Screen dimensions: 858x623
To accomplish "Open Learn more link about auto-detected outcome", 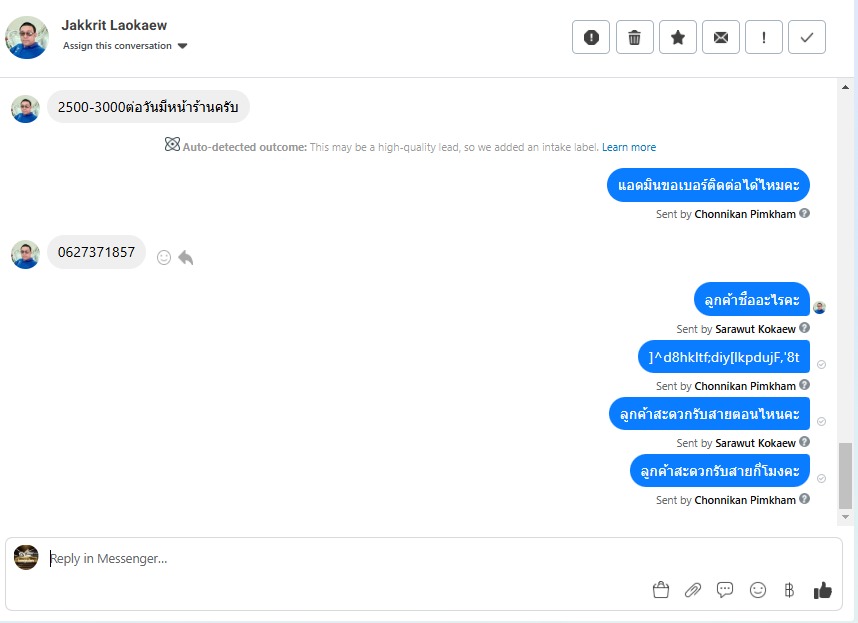I will pos(629,147).
